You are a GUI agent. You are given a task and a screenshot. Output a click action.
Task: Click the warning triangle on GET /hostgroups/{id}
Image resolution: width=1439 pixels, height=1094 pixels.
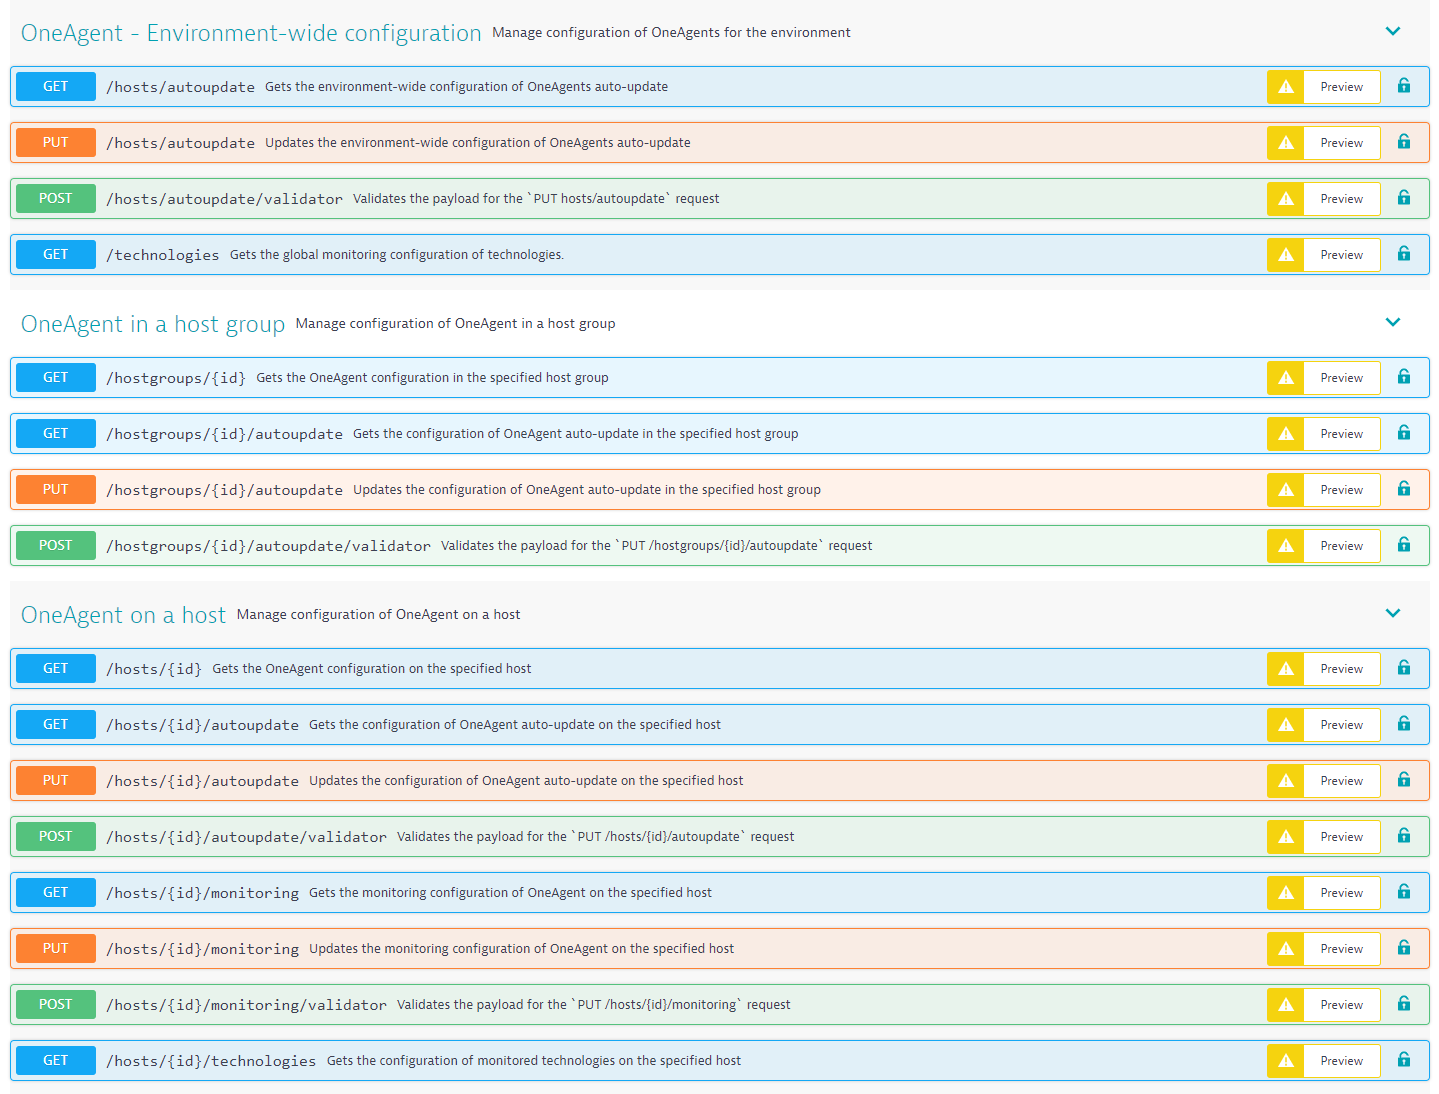1286,378
